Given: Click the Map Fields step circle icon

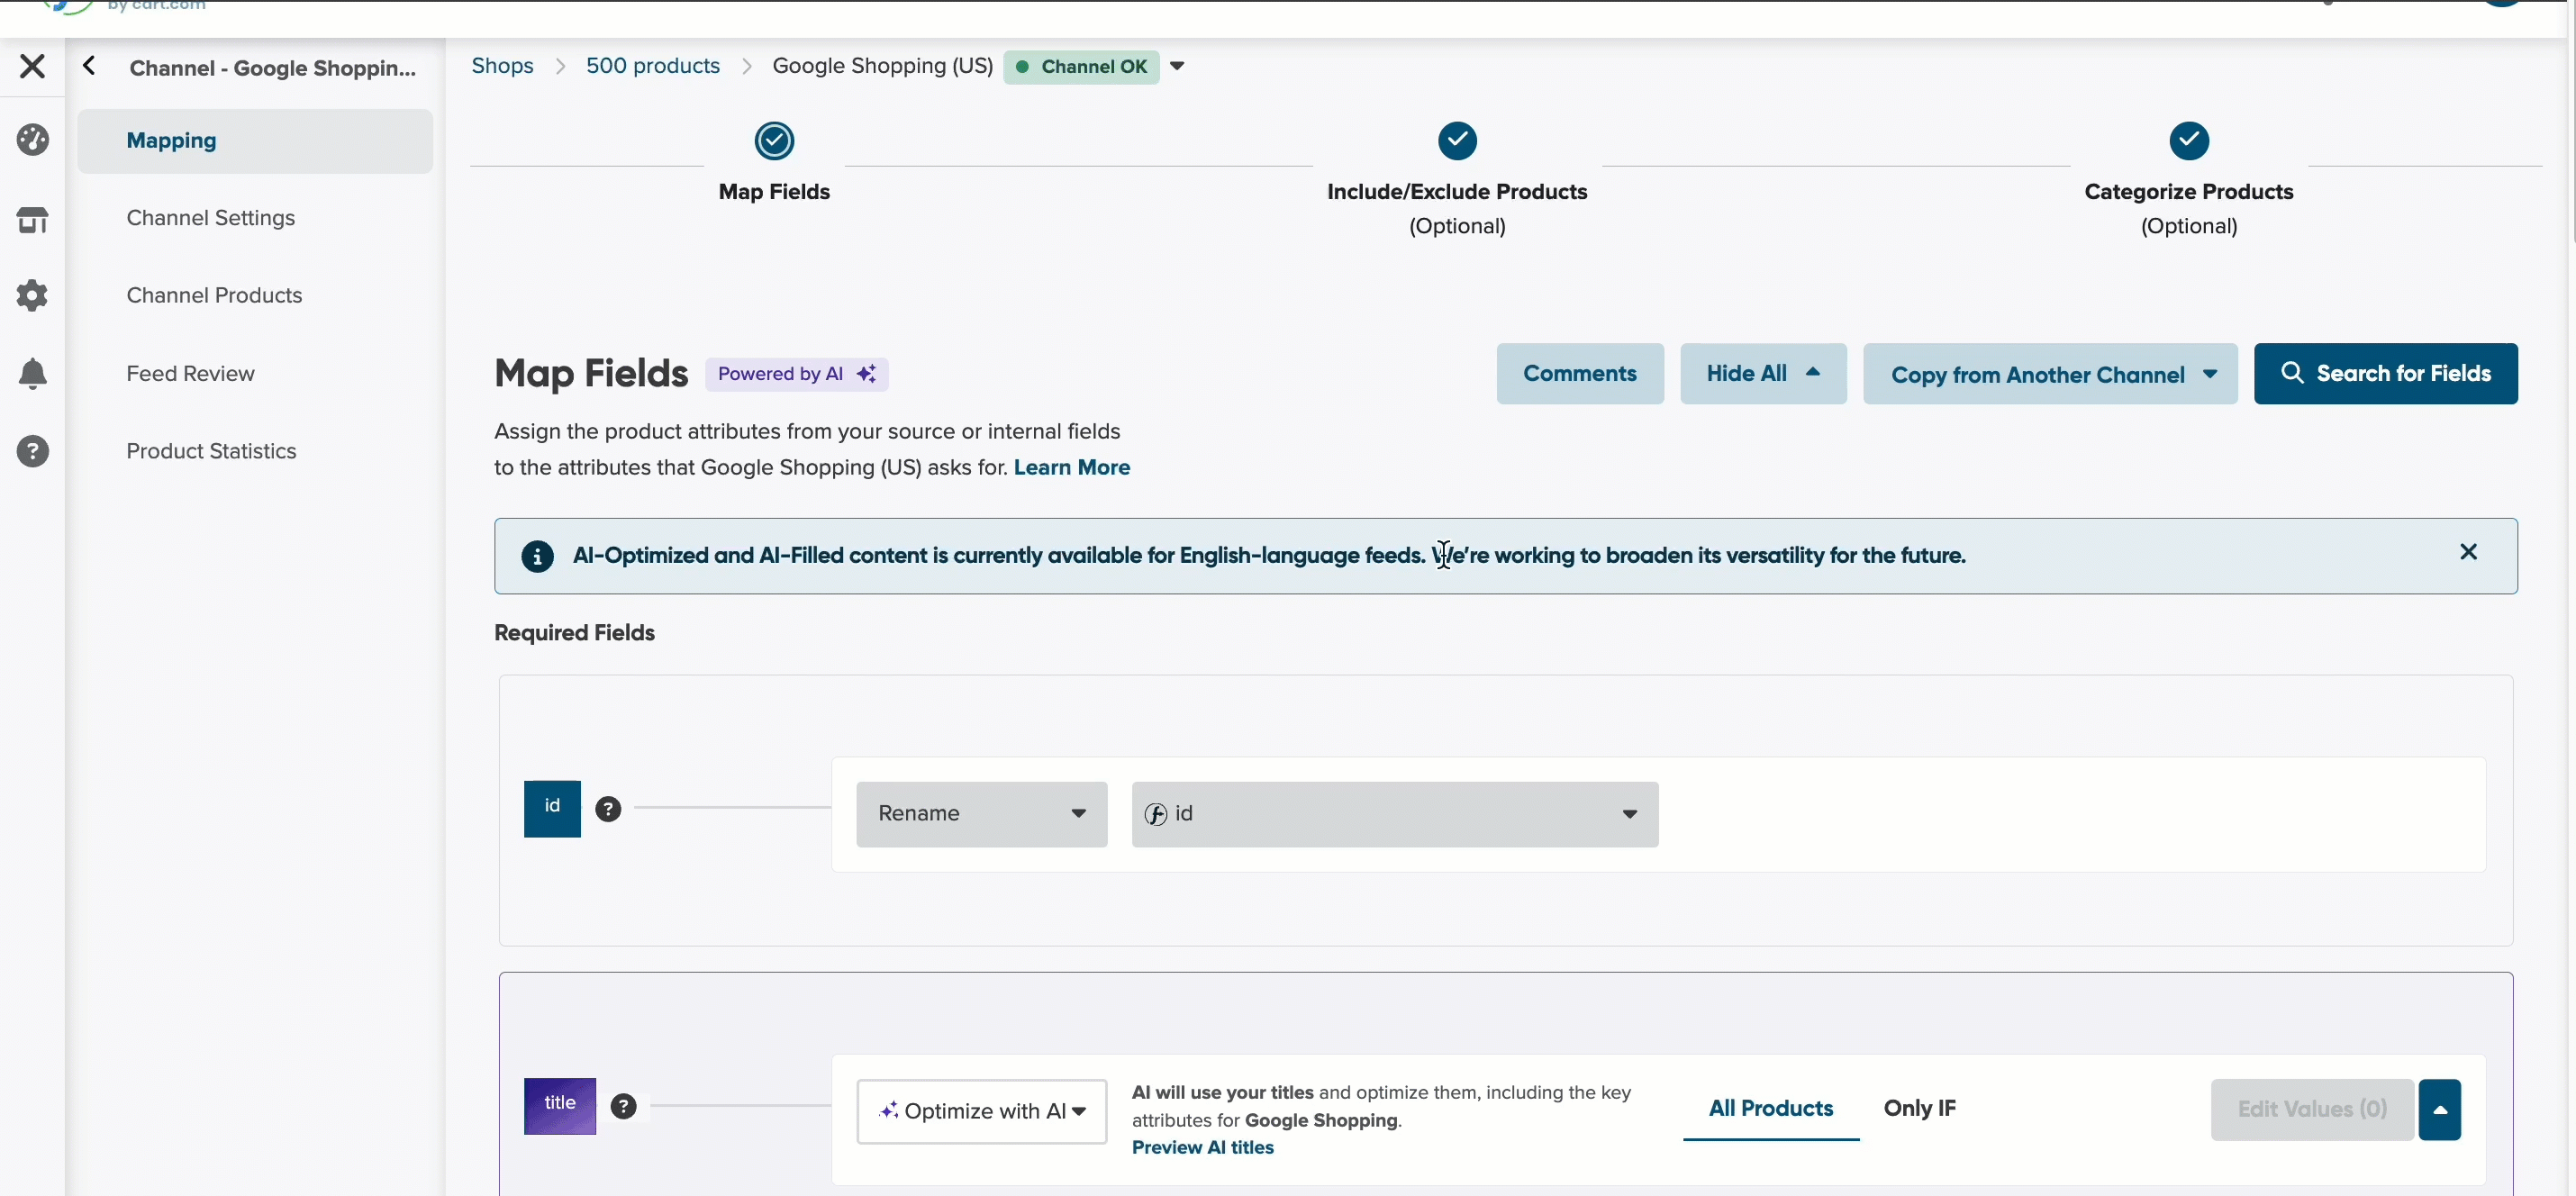Looking at the screenshot, I should tap(774, 141).
